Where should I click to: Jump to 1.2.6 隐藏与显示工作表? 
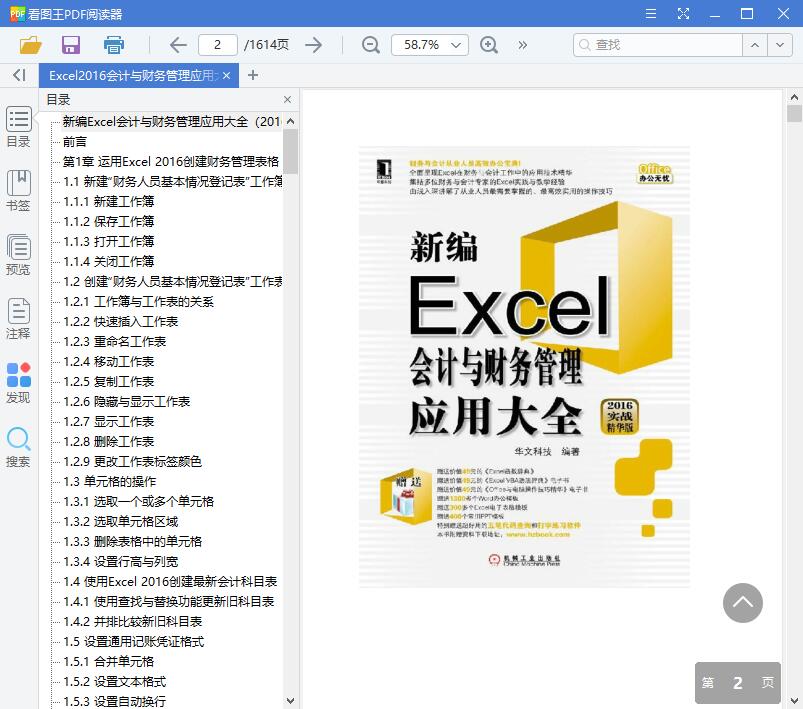(x=126, y=401)
